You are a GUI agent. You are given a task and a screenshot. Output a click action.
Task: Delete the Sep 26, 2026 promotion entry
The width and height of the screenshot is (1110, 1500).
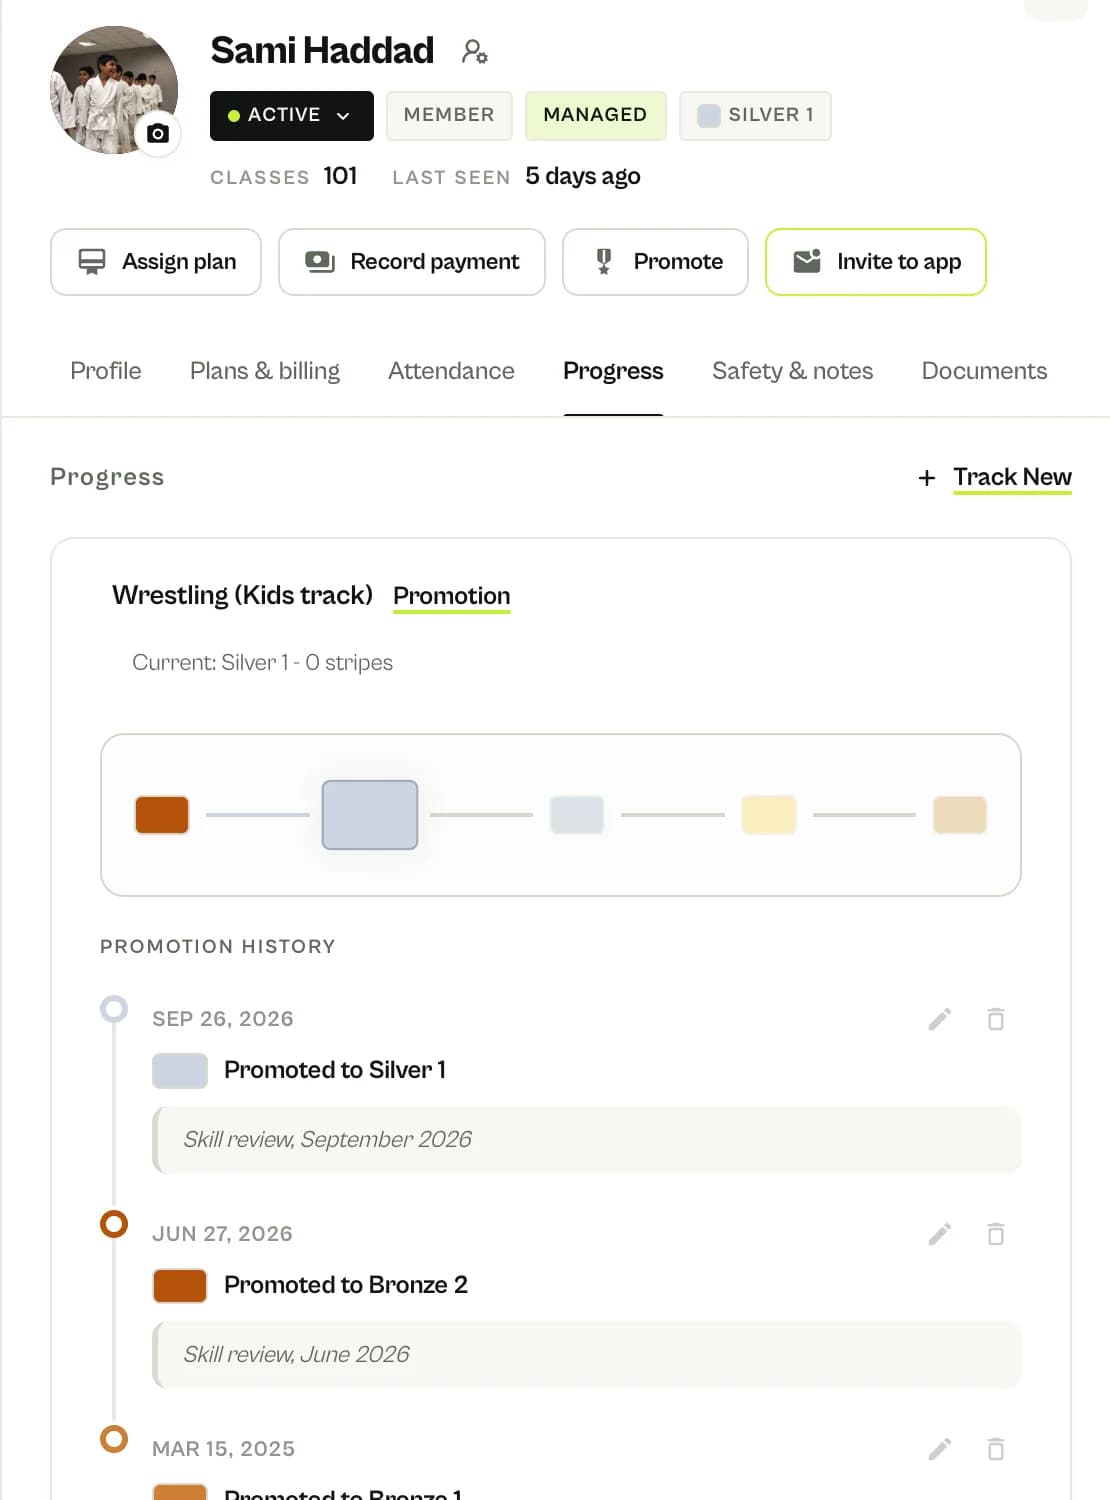pyautogui.click(x=996, y=1019)
